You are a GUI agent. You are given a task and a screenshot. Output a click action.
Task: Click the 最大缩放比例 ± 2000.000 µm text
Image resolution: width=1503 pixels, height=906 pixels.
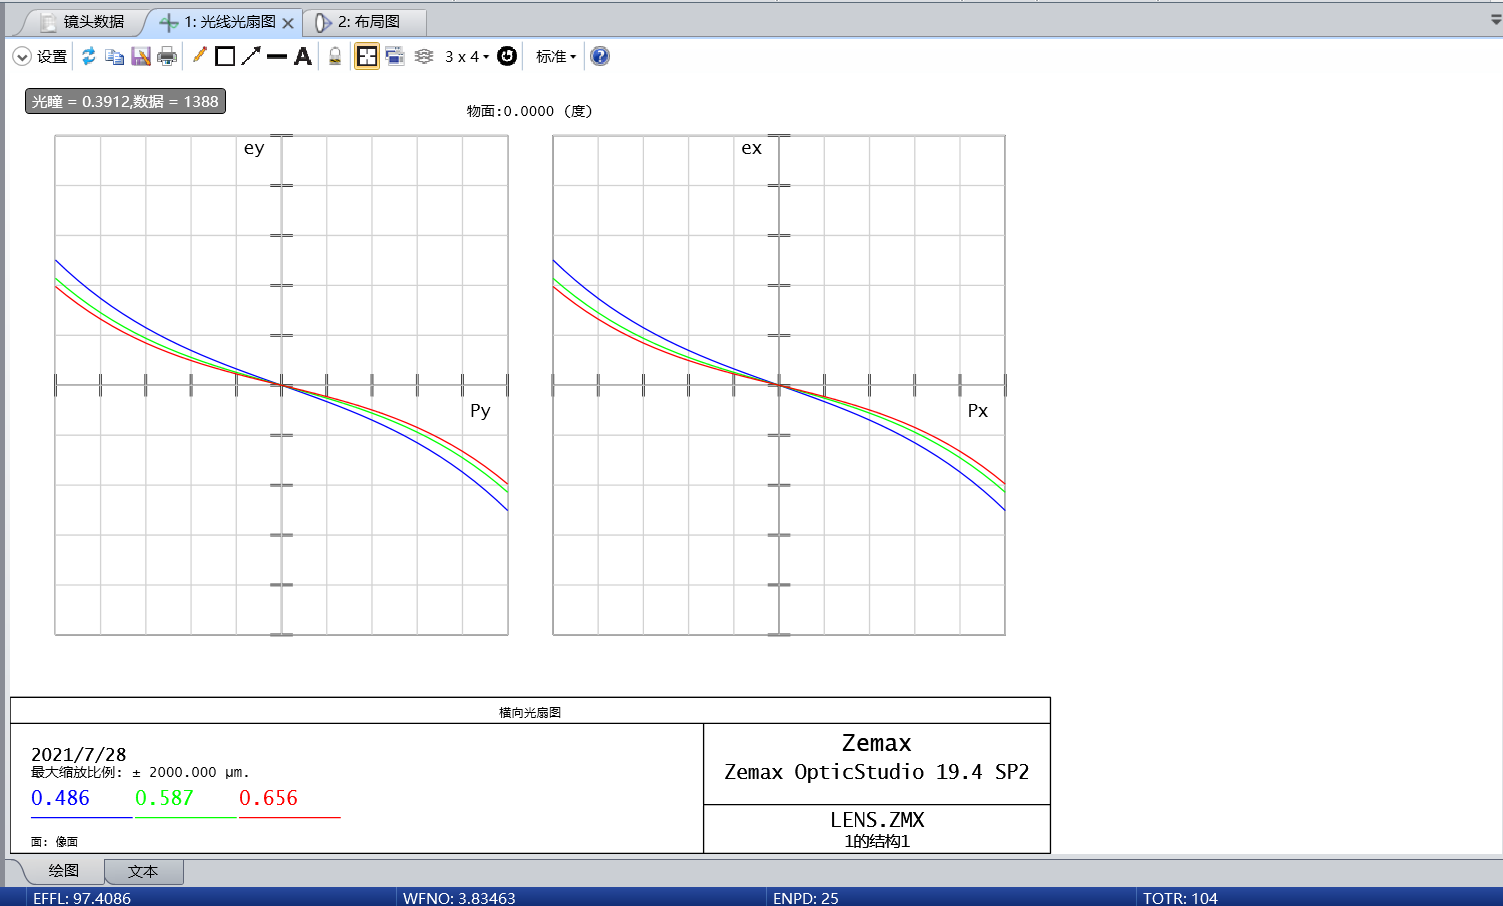140,772
